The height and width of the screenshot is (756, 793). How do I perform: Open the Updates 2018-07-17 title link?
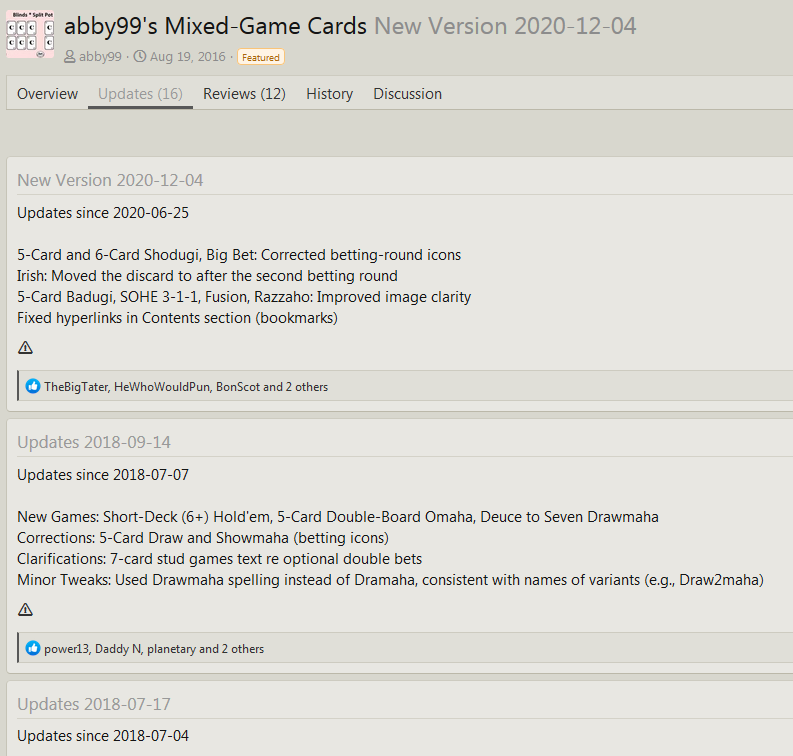94,704
